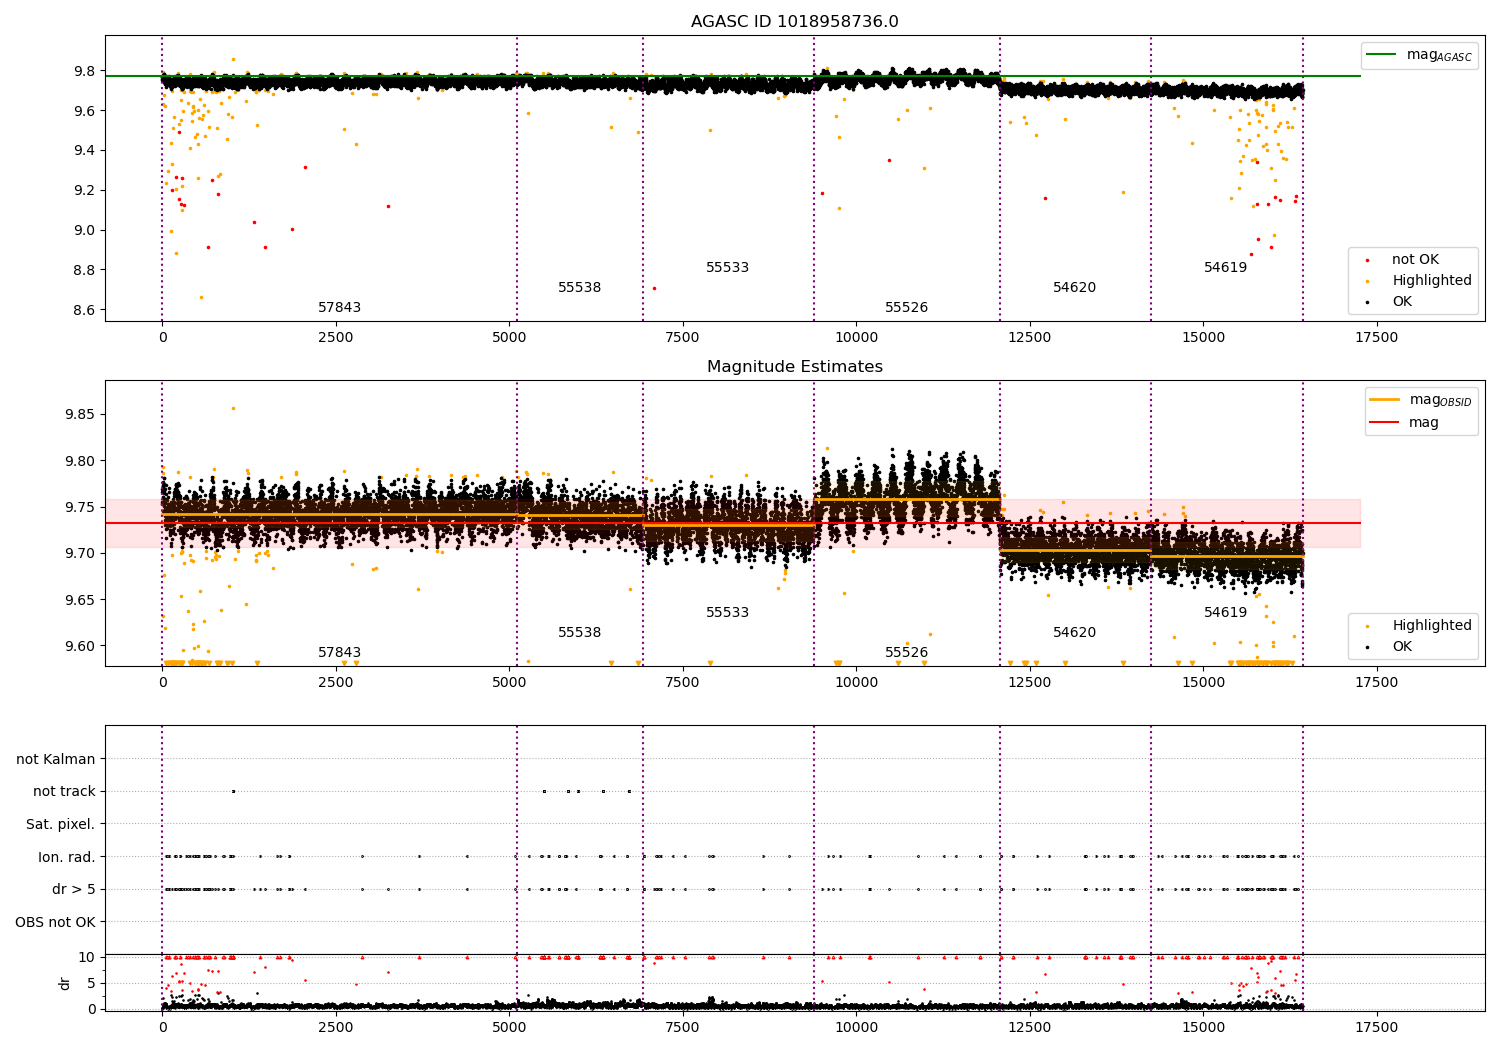This screenshot has height=1050, width=1500.
Task: Click the green mag AGASC legend line sample
Action: (x=1381, y=55)
